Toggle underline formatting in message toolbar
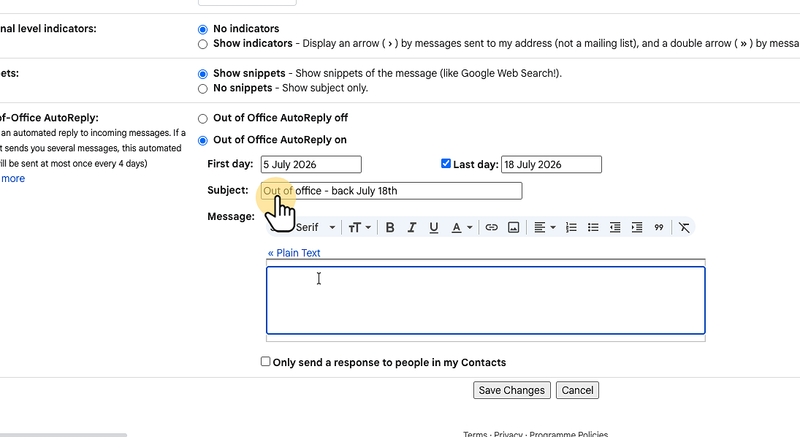The height and width of the screenshot is (437, 800). [x=434, y=227]
